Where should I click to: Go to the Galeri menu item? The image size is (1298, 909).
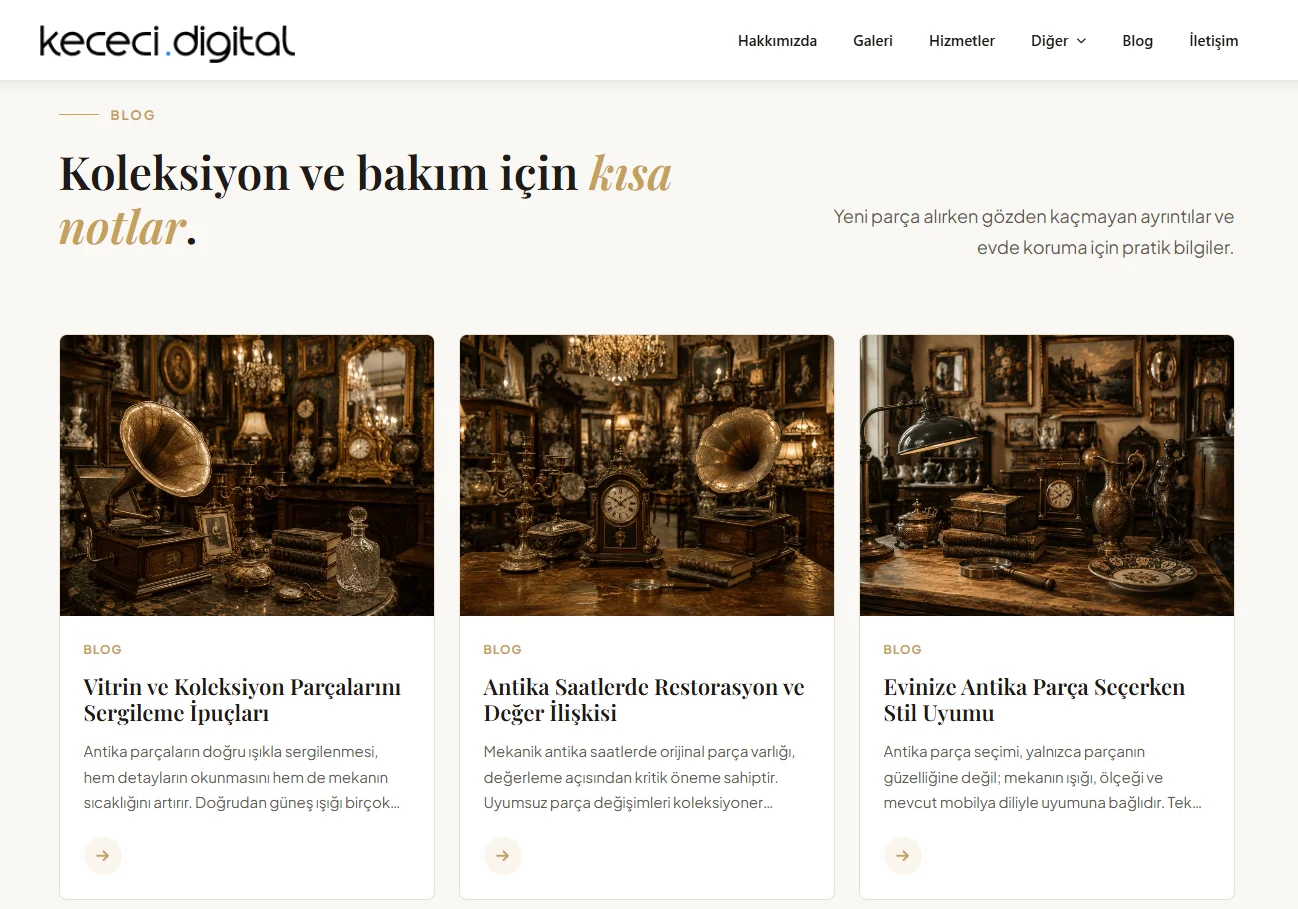pyautogui.click(x=872, y=41)
